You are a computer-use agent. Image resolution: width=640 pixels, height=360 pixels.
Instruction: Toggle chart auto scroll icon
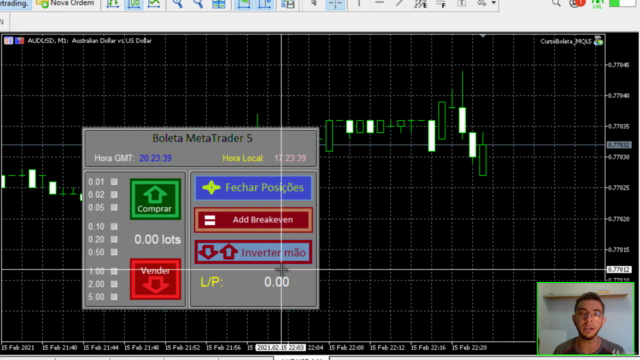[244, 4]
